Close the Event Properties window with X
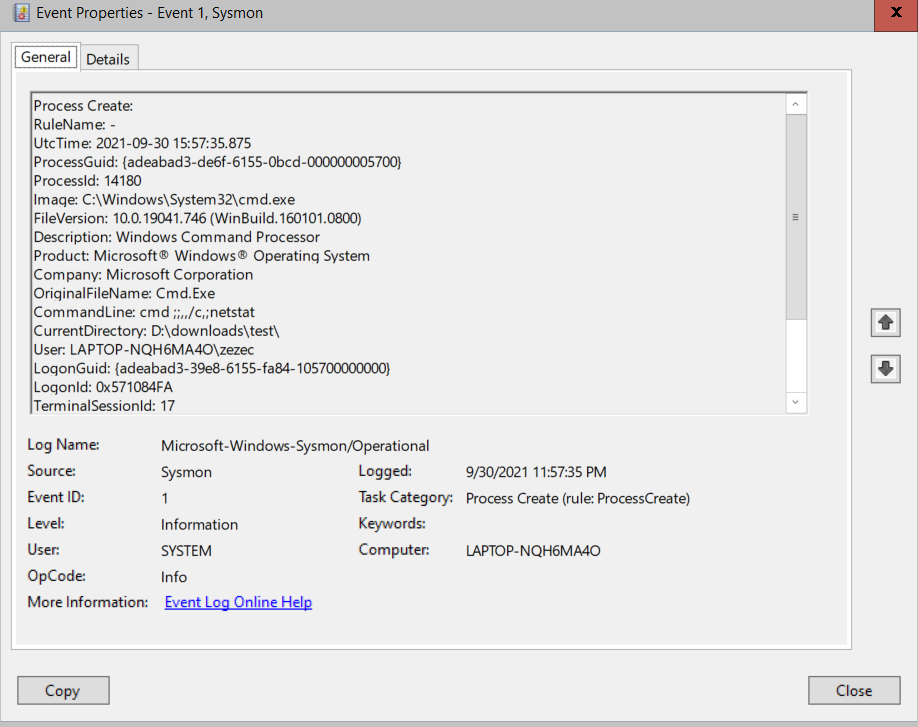 tap(896, 14)
